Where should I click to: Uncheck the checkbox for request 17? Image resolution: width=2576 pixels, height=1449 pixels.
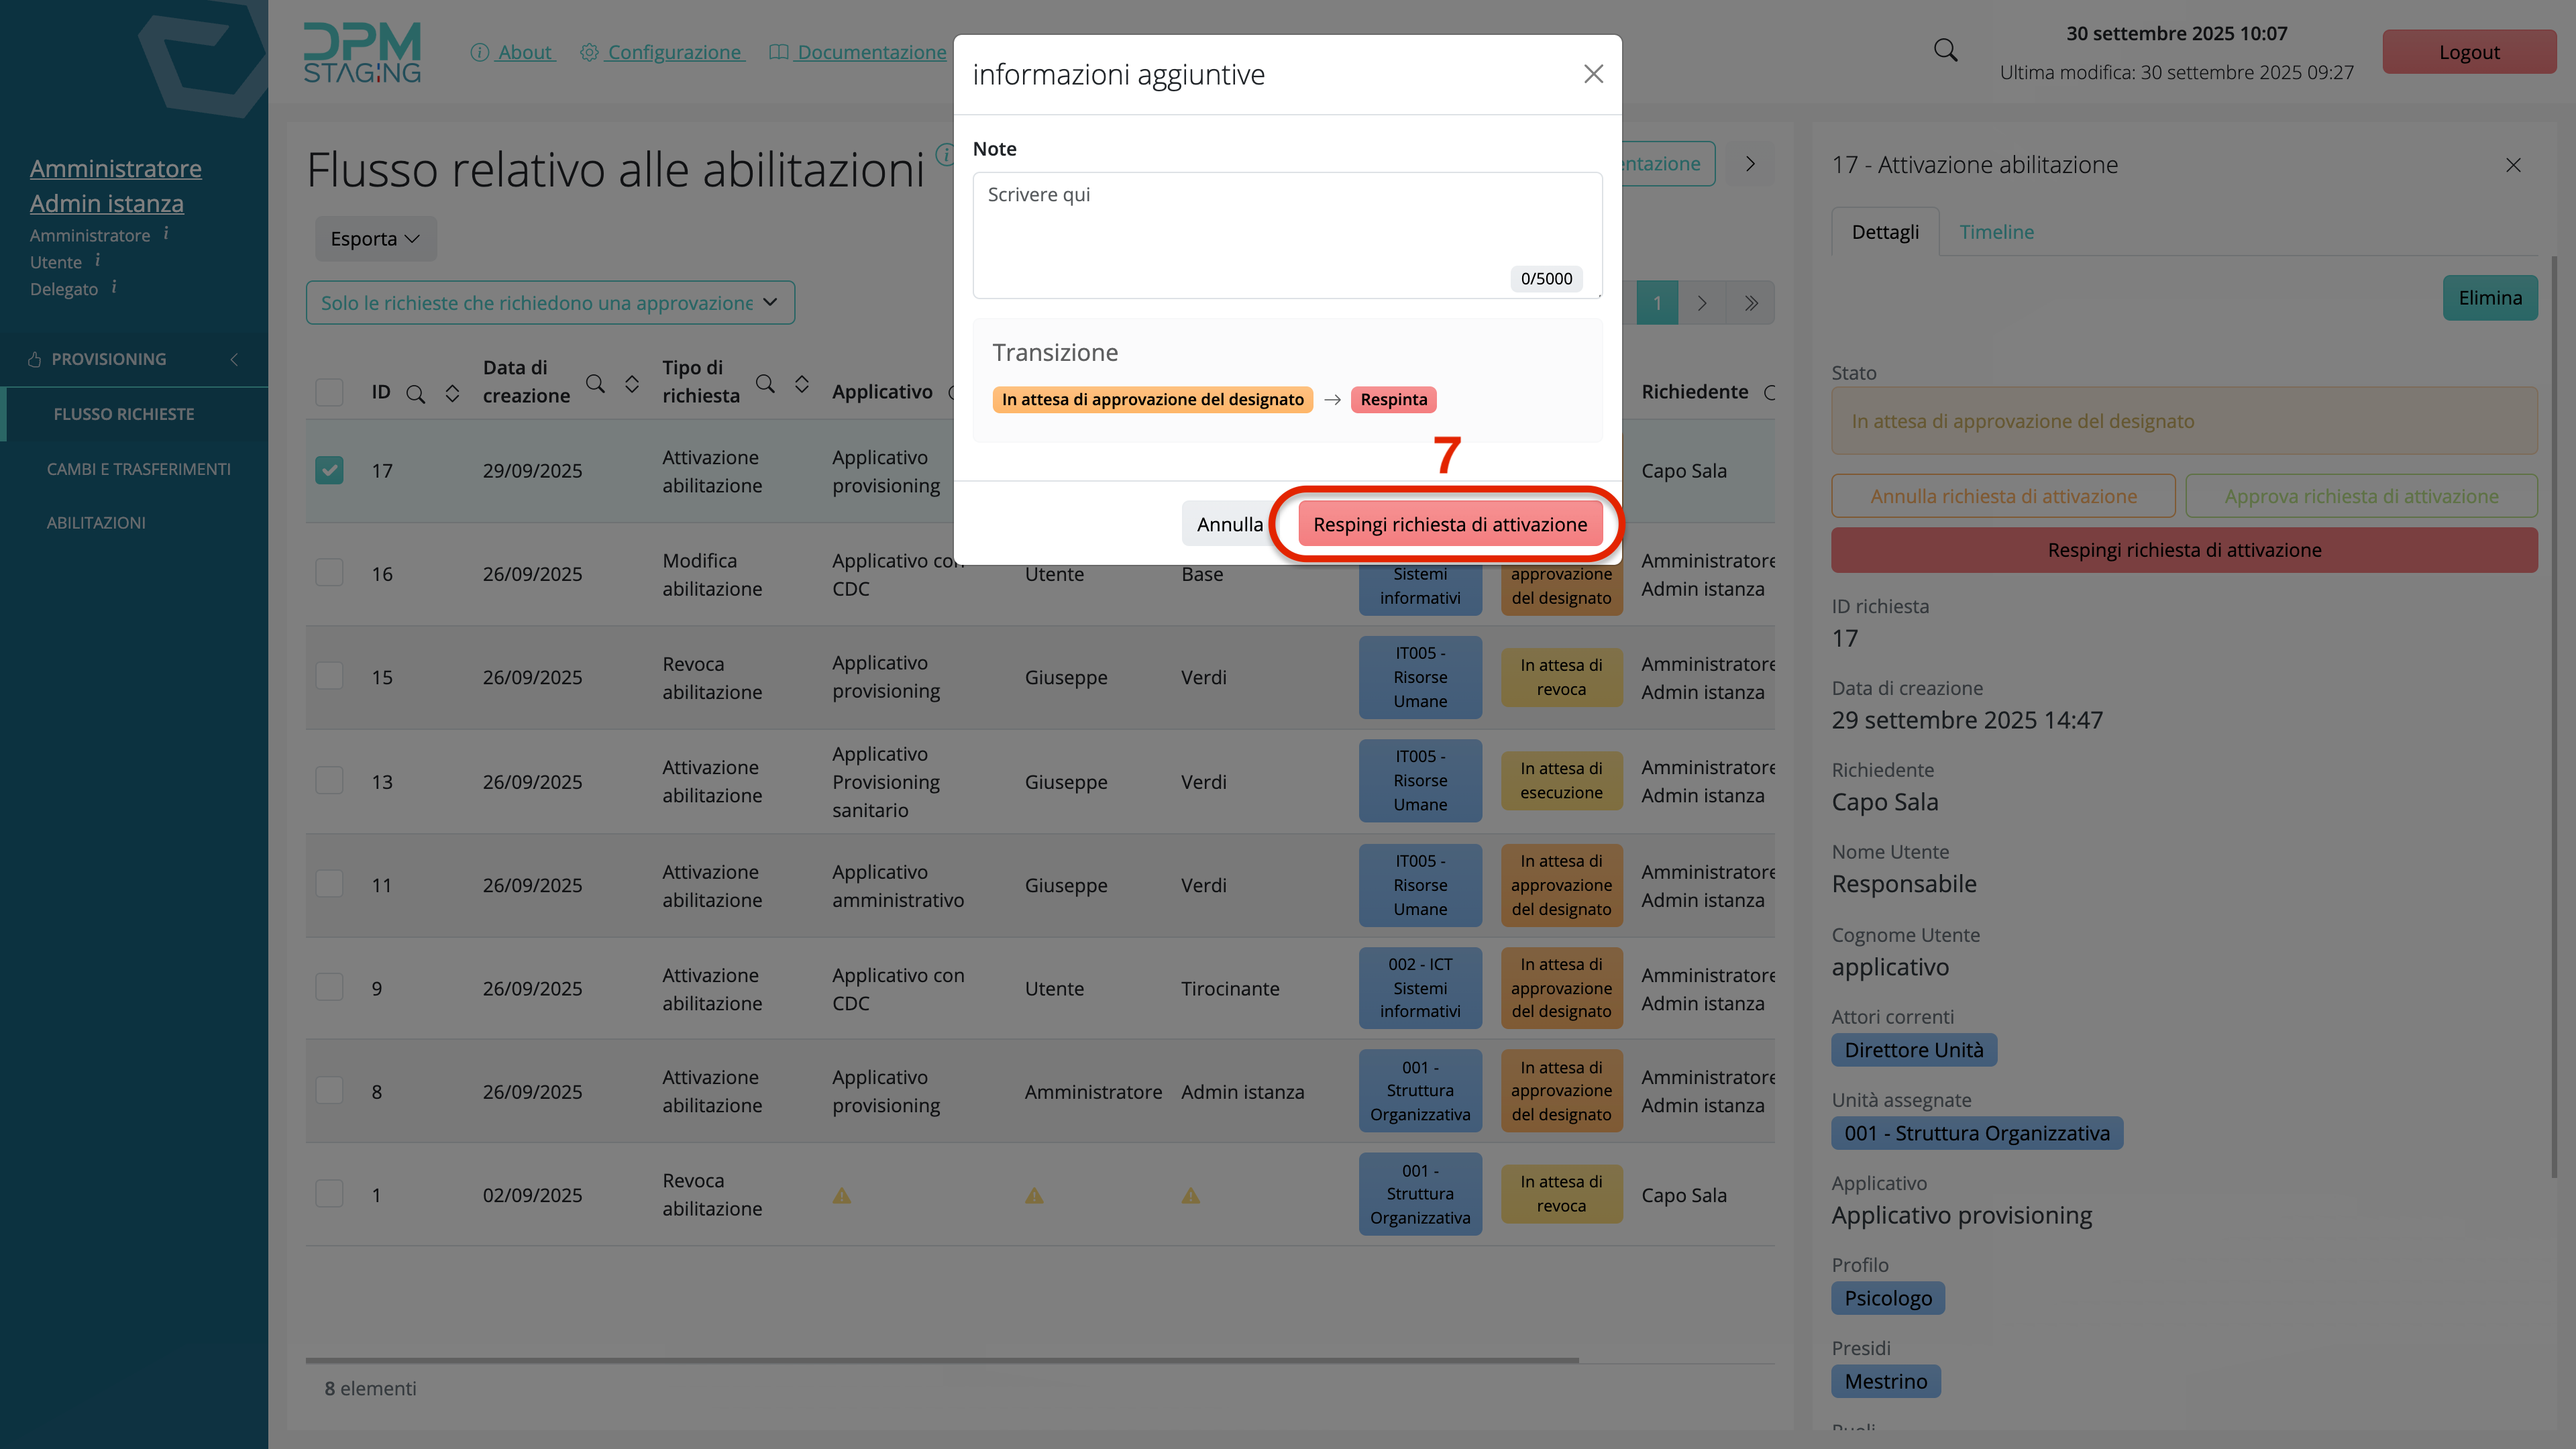(x=329, y=470)
